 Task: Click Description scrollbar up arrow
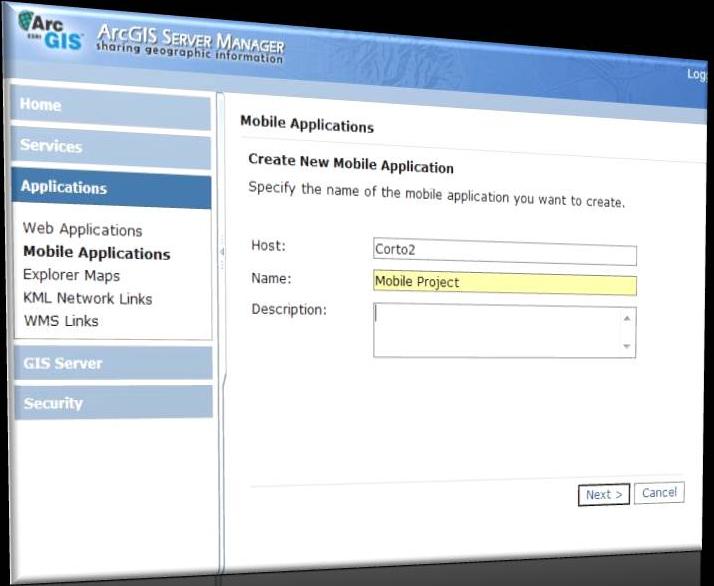coord(627,318)
